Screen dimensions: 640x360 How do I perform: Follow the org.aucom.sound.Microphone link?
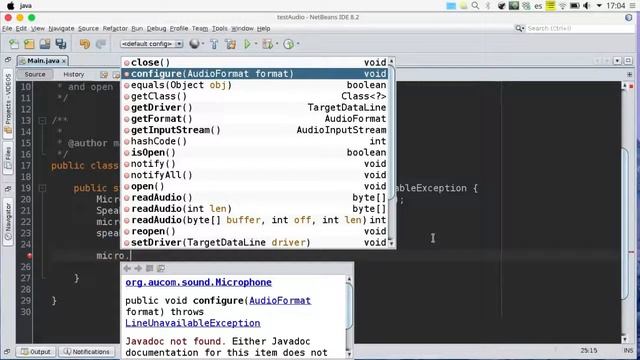click(198, 282)
